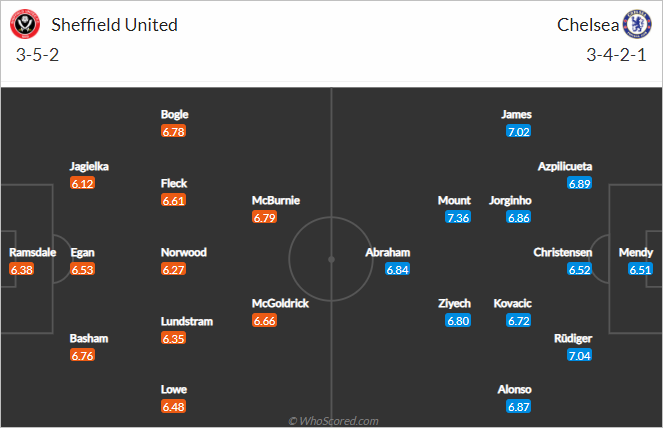Select player name Abraham
663x428 pixels.
click(388, 252)
